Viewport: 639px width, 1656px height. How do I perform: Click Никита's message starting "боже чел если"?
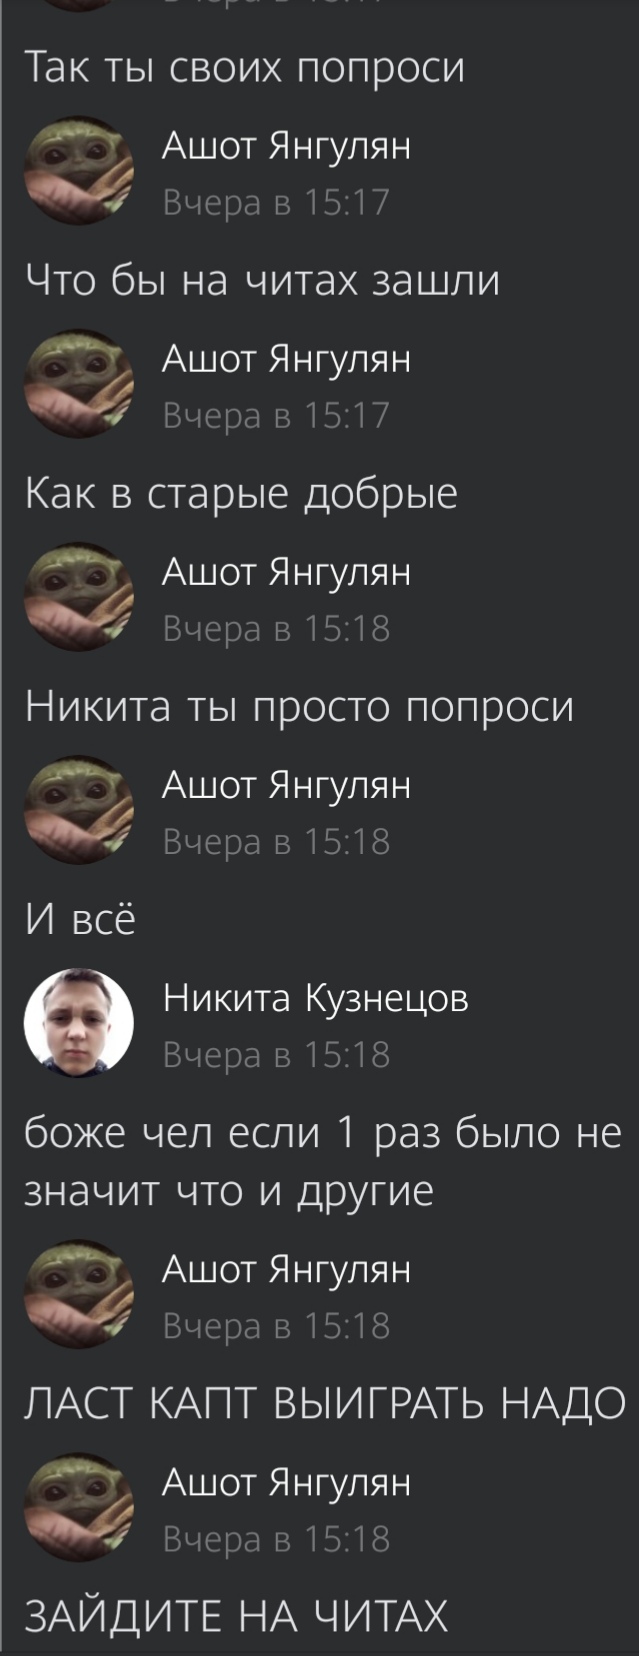click(x=323, y=1162)
